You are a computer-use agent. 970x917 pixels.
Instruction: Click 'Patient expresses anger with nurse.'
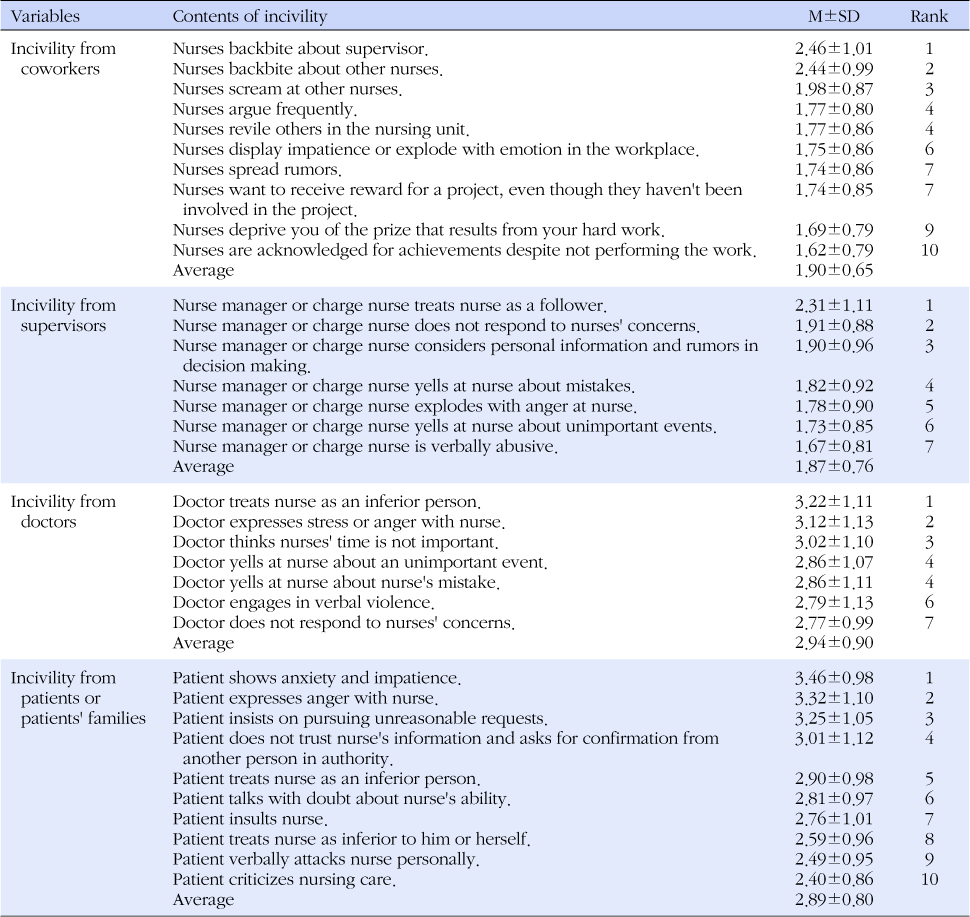coord(305,698)
